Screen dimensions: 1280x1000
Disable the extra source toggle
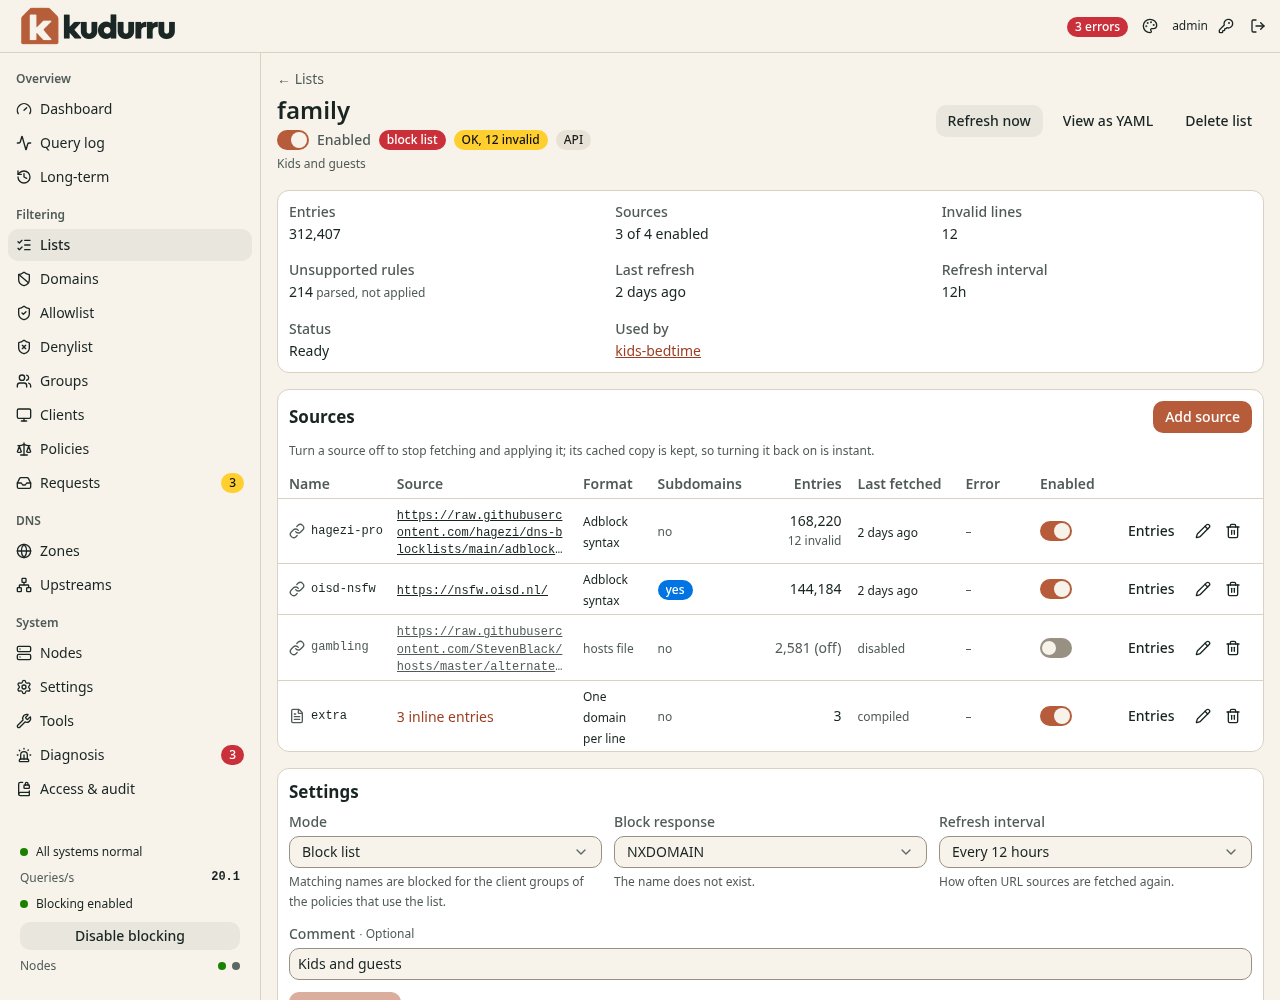pos(1056,716)
